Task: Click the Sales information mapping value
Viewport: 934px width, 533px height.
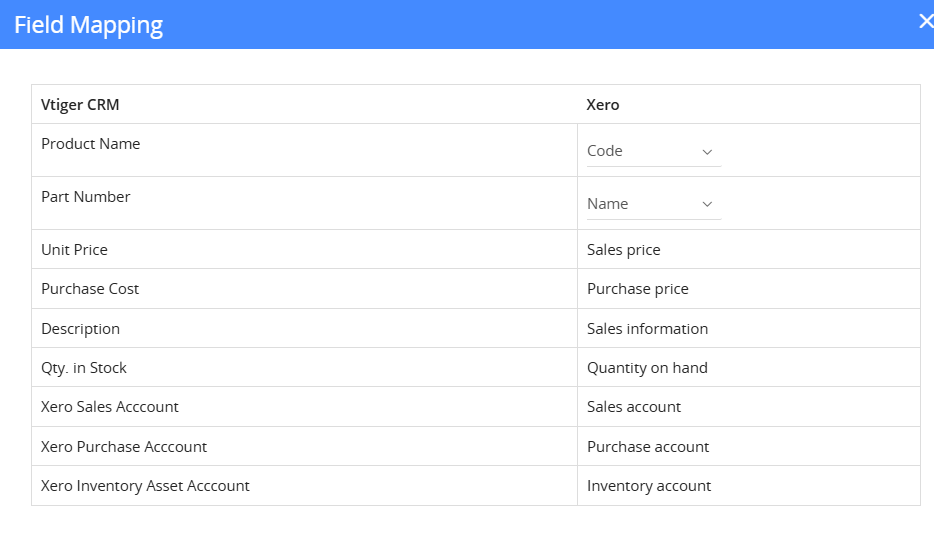Action: click(647, 328)
